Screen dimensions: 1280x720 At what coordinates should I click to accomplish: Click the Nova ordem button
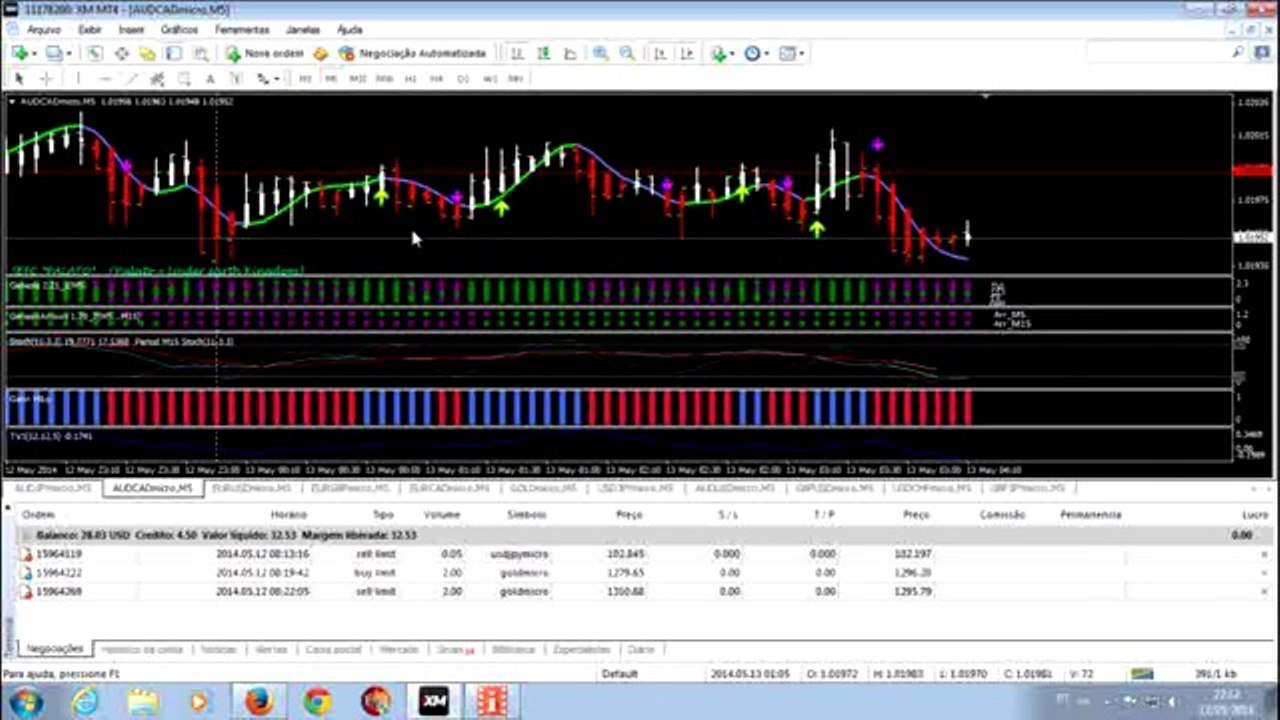[264, 54]
